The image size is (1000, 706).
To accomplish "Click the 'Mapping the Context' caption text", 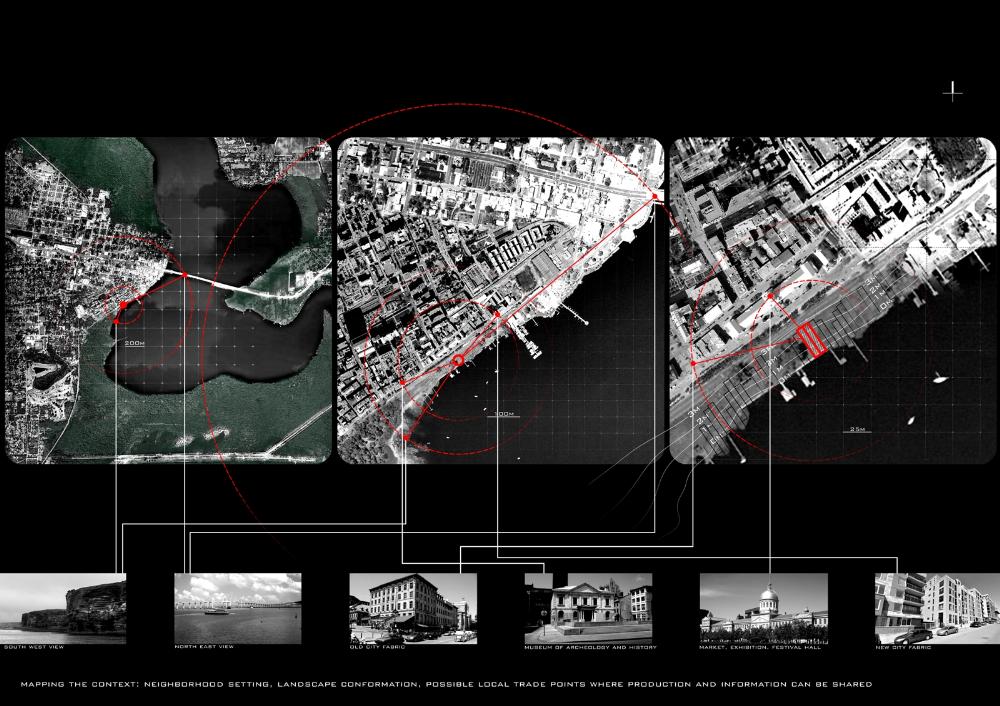I will (446, 685).
